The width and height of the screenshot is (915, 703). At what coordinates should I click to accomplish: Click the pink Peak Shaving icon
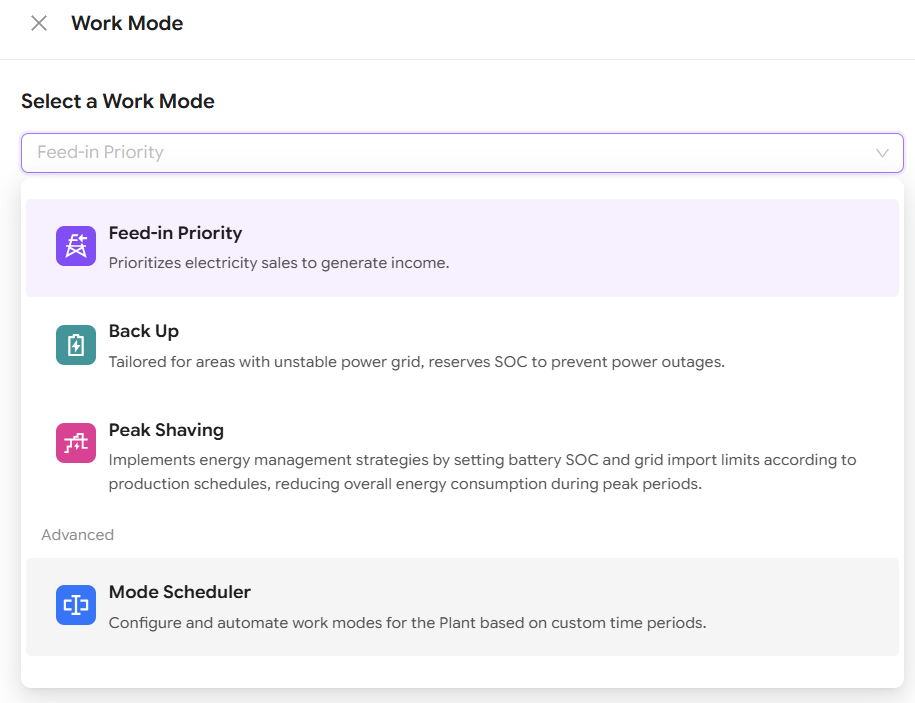(76, 443)
